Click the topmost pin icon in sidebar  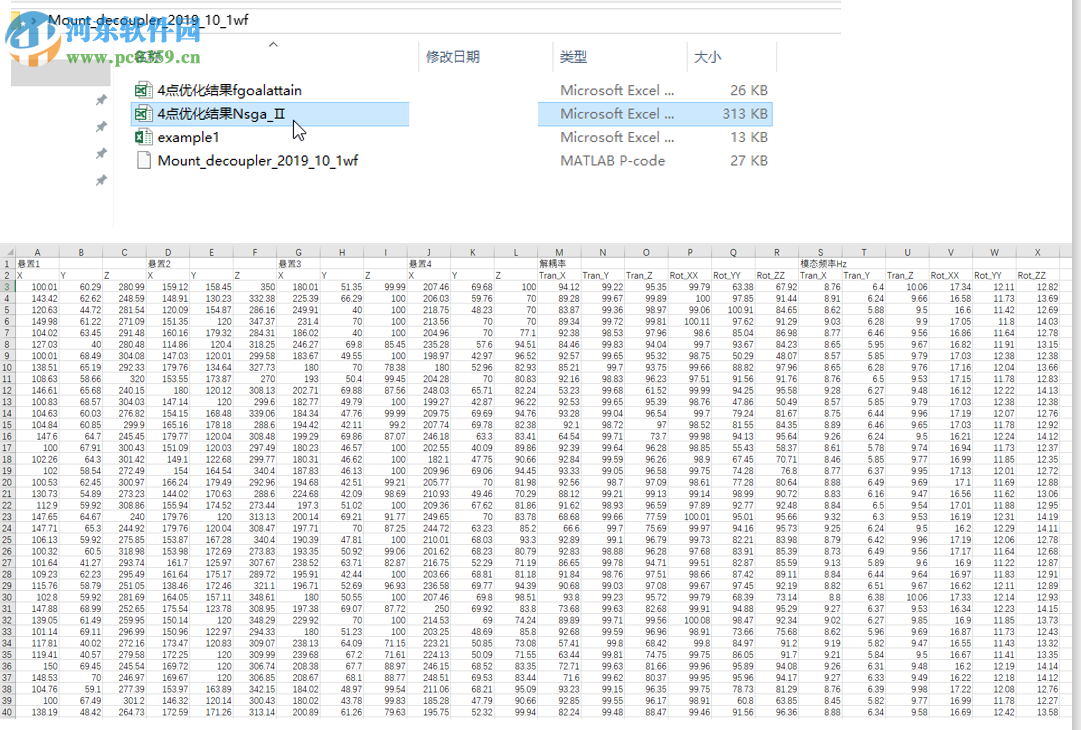click(x=101, y=101)
